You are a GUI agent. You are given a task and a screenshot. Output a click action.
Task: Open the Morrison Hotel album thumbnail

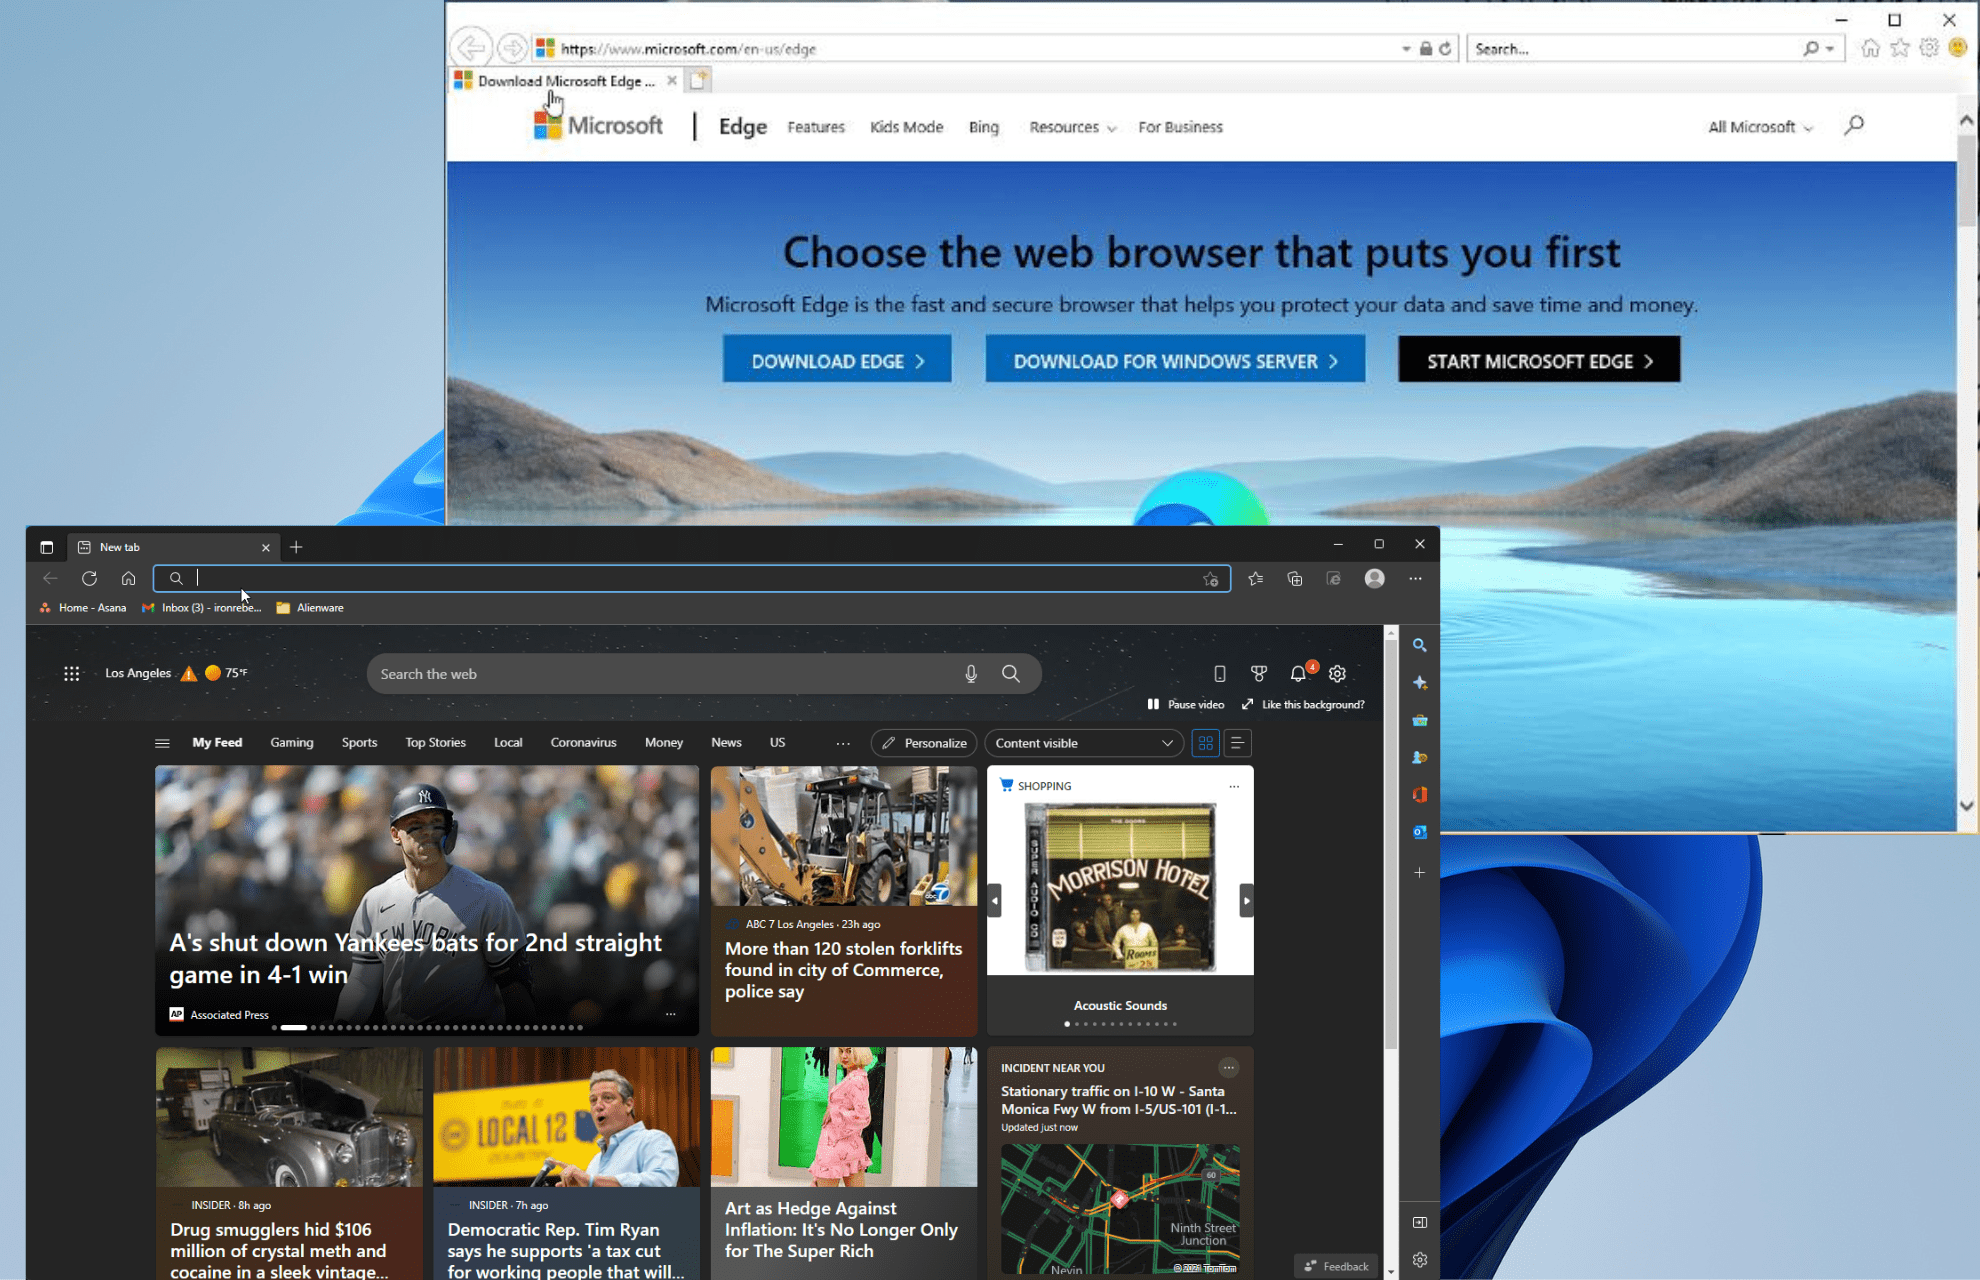coord(1120,888)
